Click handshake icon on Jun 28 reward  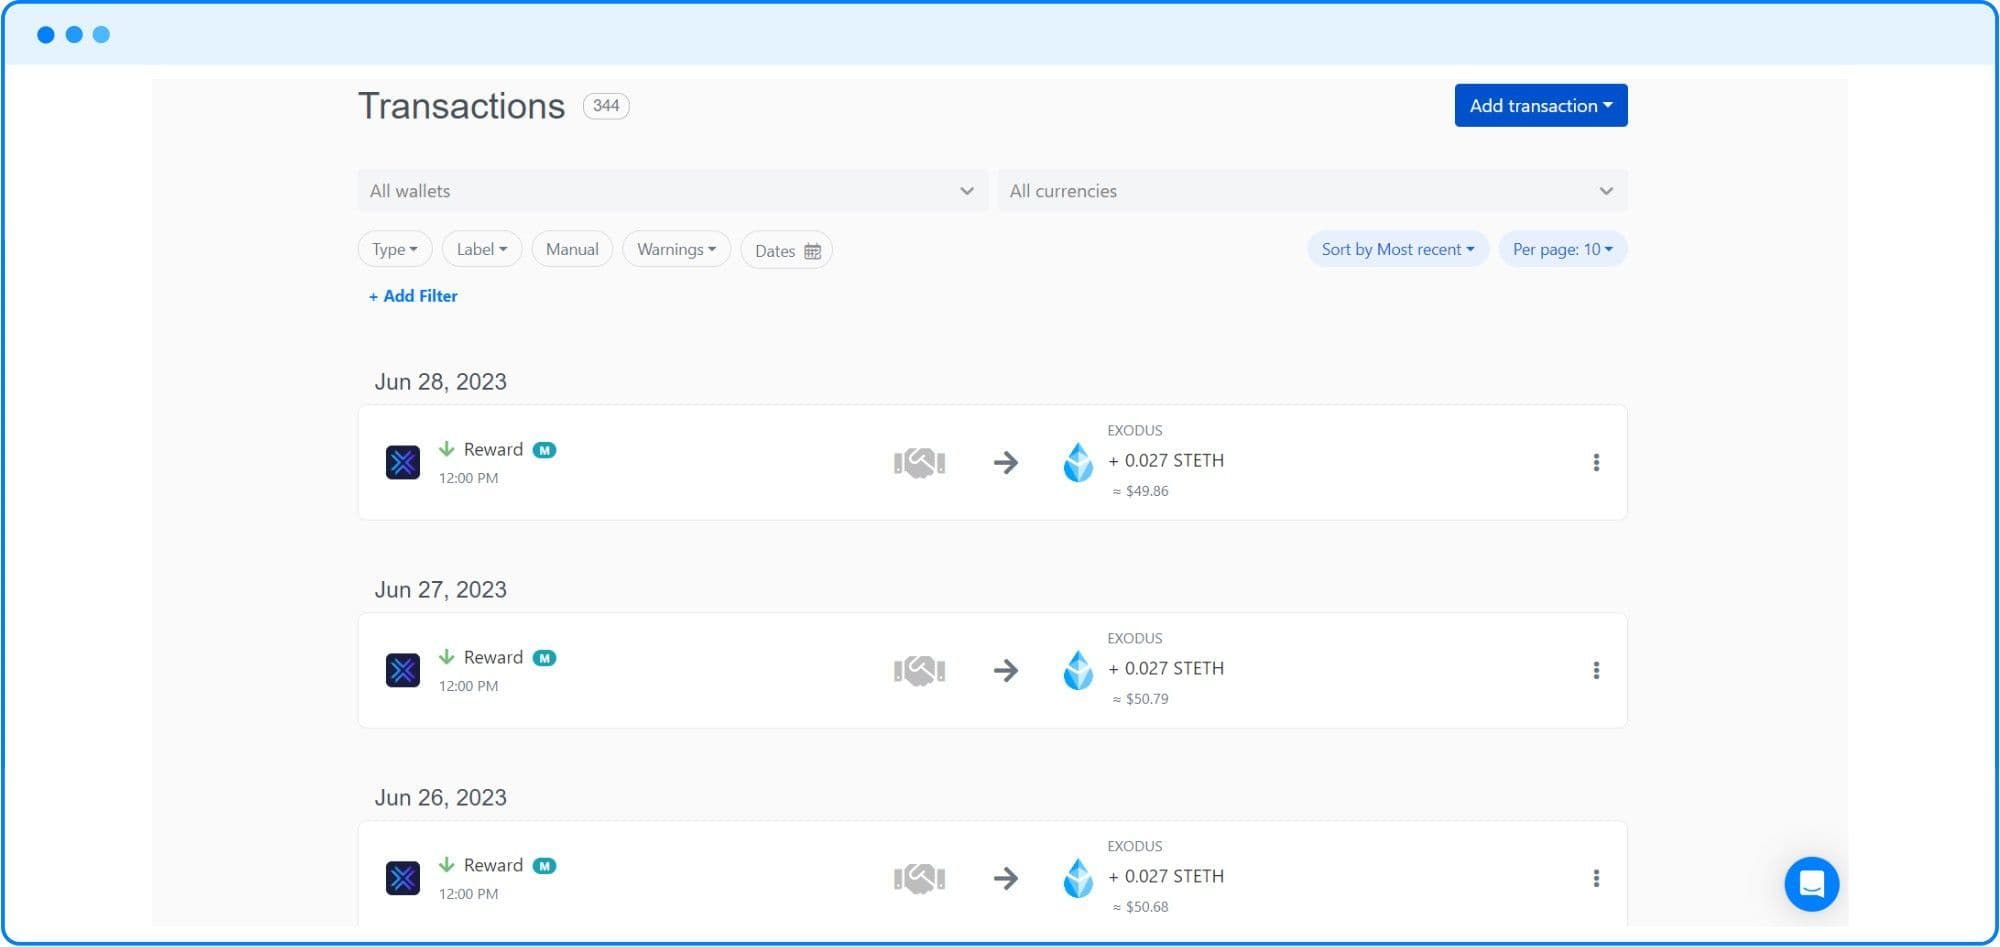(x=919, y=462)
